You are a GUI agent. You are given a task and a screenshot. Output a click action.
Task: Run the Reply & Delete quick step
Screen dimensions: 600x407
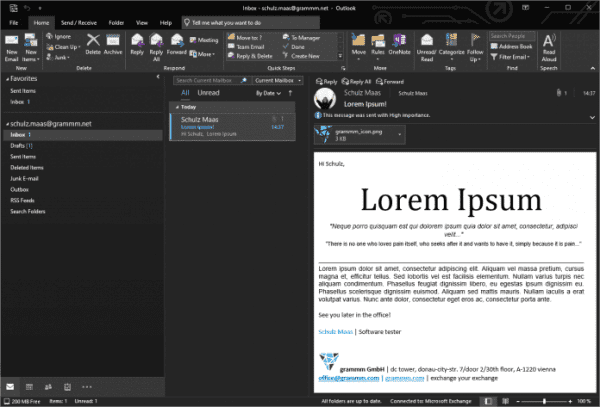250,56
